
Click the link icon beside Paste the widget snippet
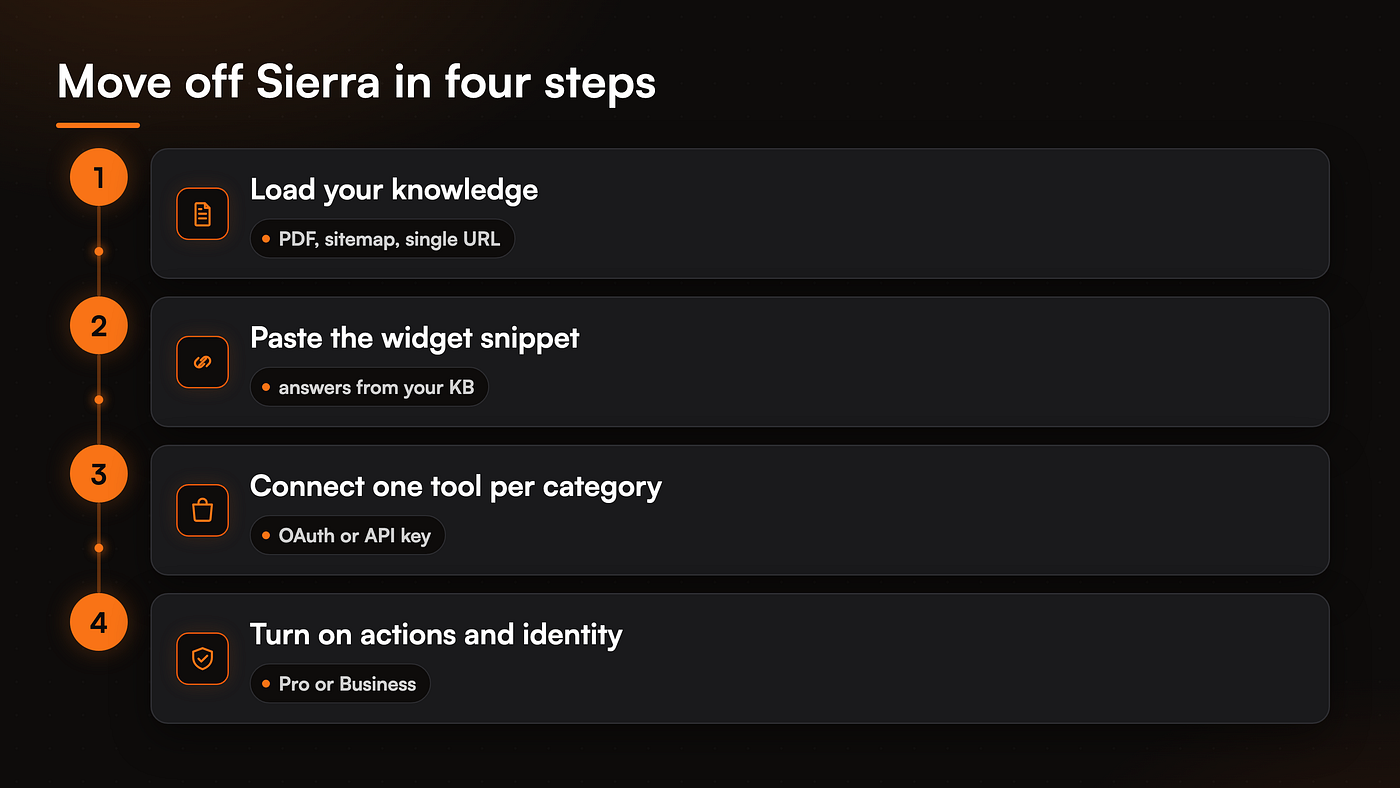[203, 362]
